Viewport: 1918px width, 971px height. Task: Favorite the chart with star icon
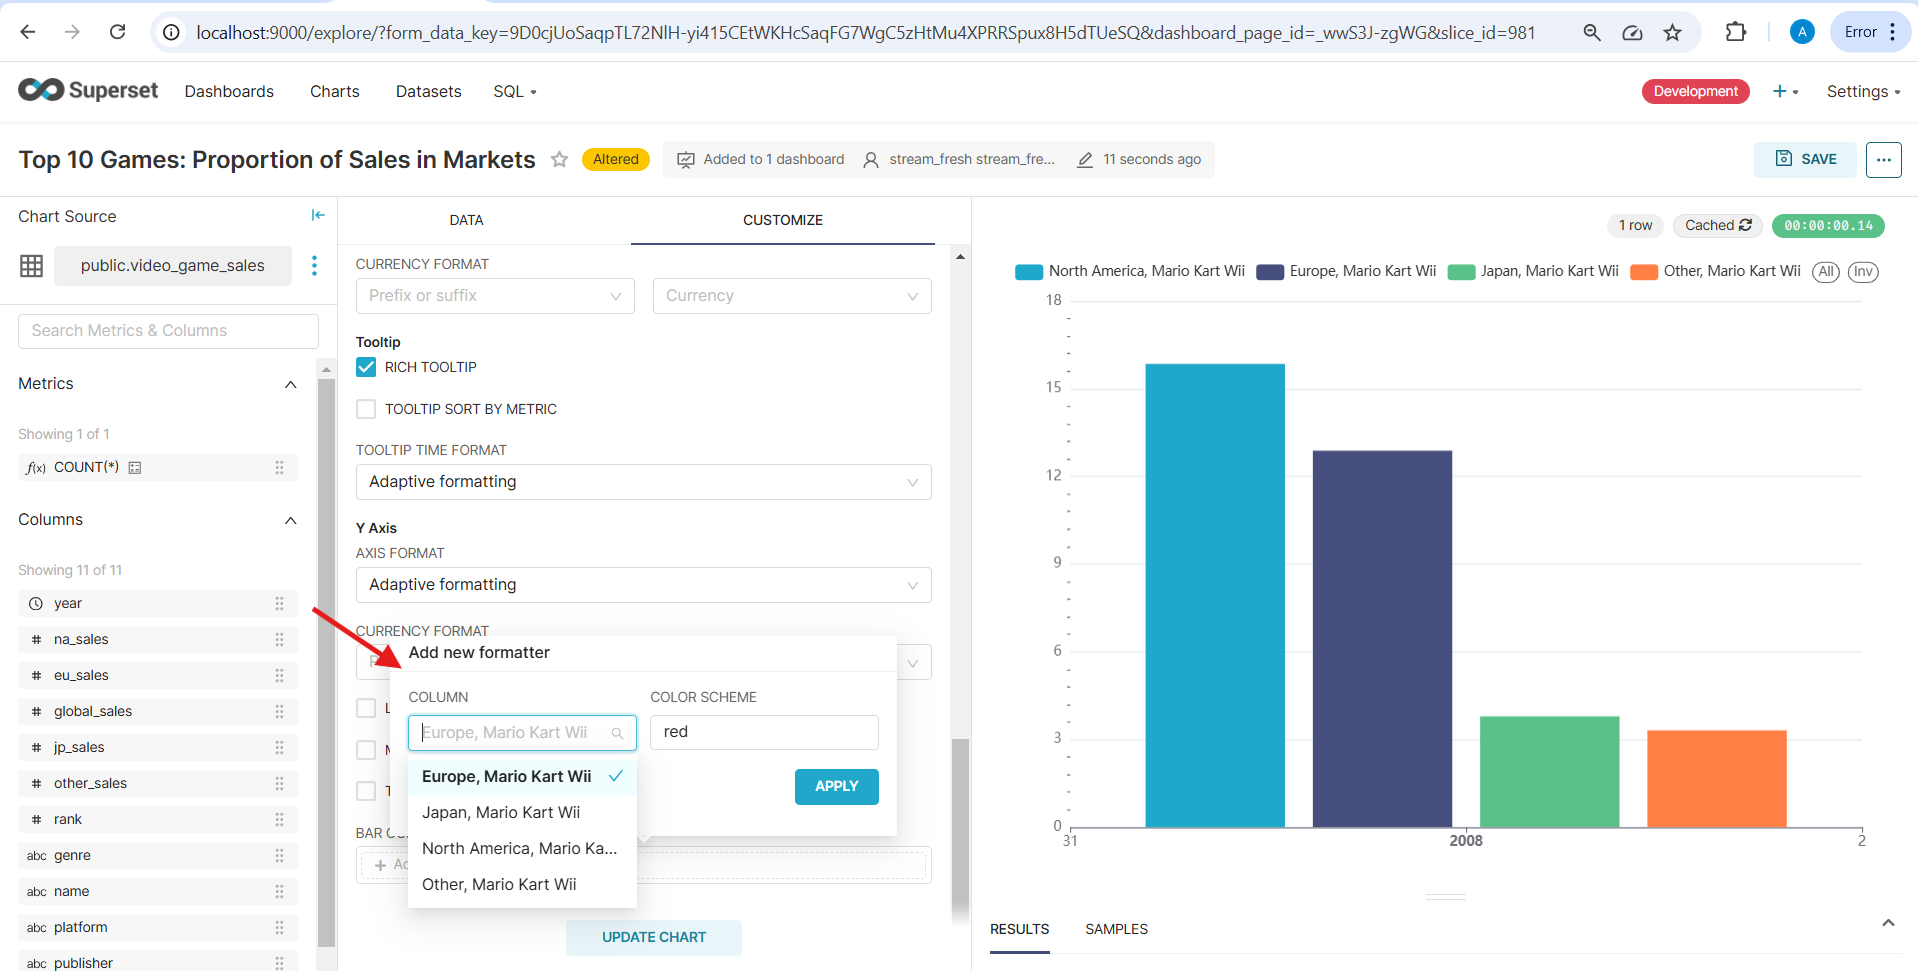pyautogui.click(x=559, y=160)
